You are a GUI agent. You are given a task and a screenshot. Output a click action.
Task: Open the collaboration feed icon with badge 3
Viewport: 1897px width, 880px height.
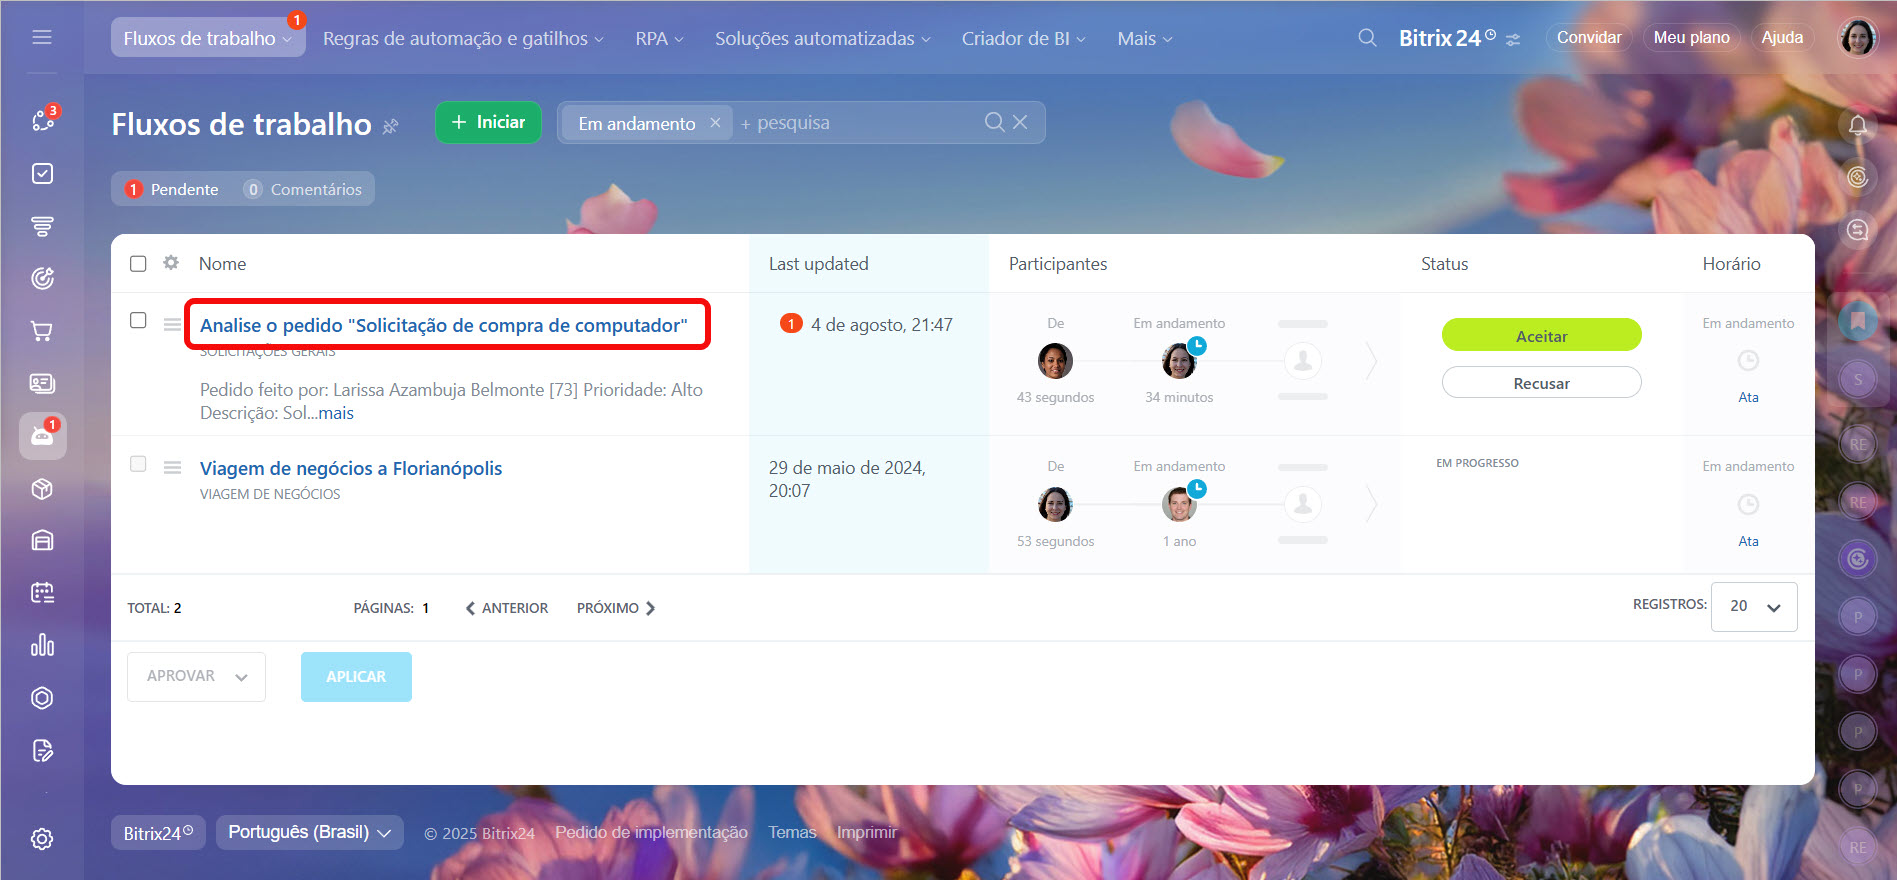42,121
